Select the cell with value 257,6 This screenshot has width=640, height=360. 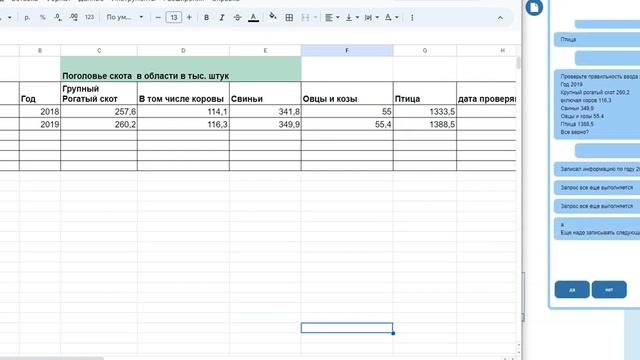click(x=99, y=111)
